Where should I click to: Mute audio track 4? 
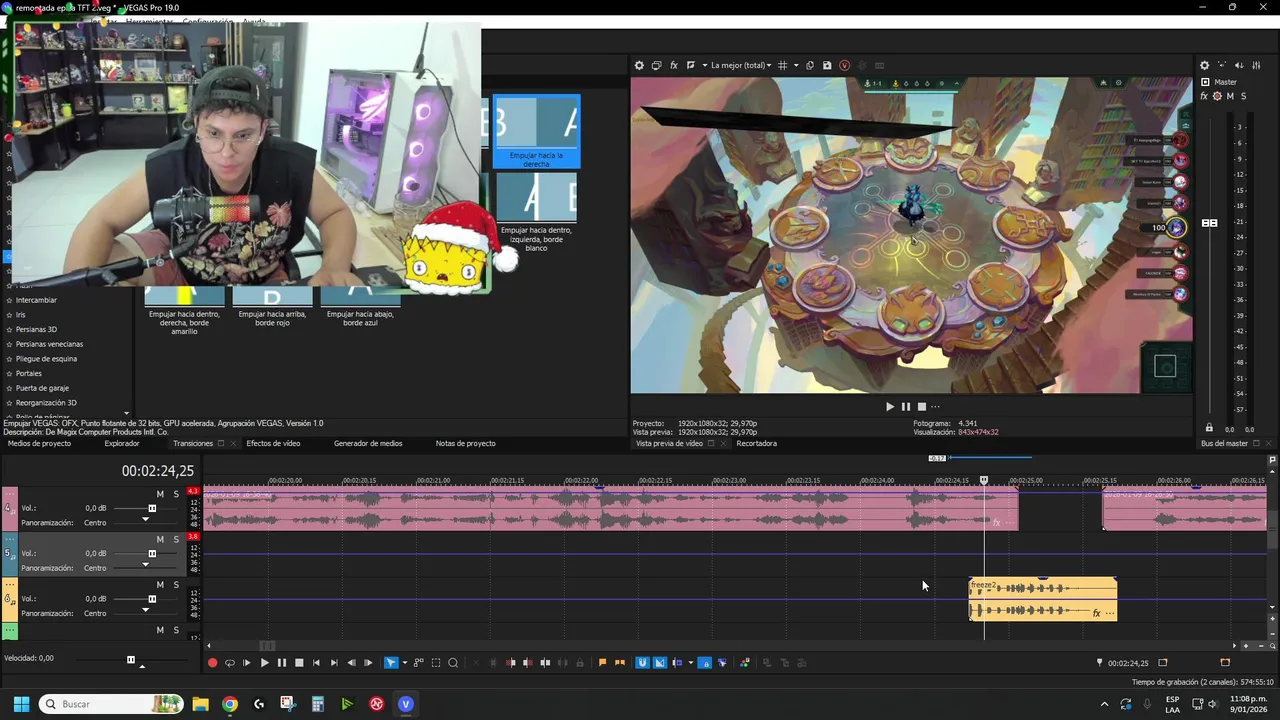click(x=160, y=494)
